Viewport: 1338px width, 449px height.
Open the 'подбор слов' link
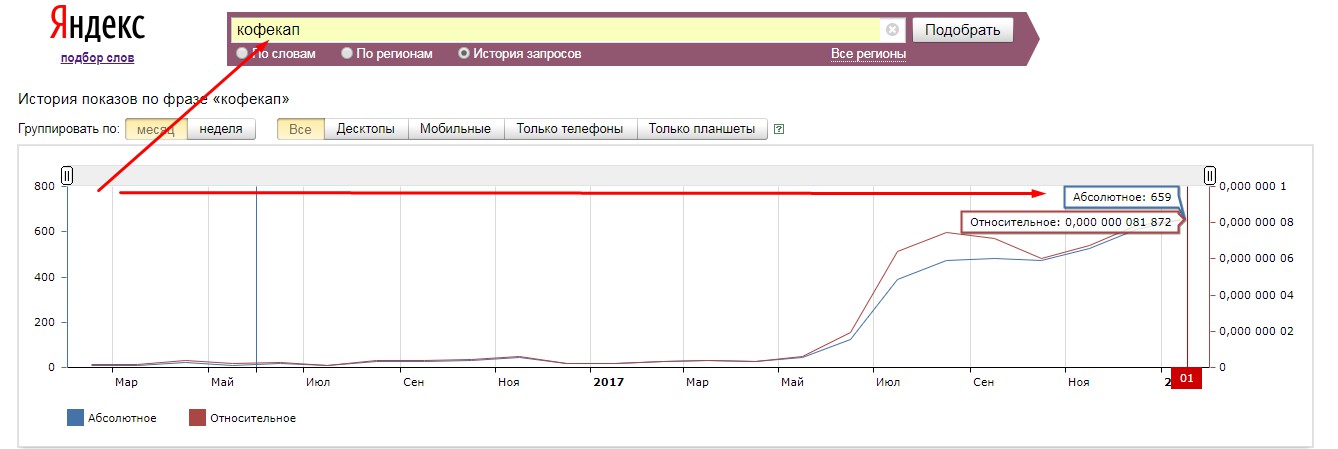click(x=97, y=58)
